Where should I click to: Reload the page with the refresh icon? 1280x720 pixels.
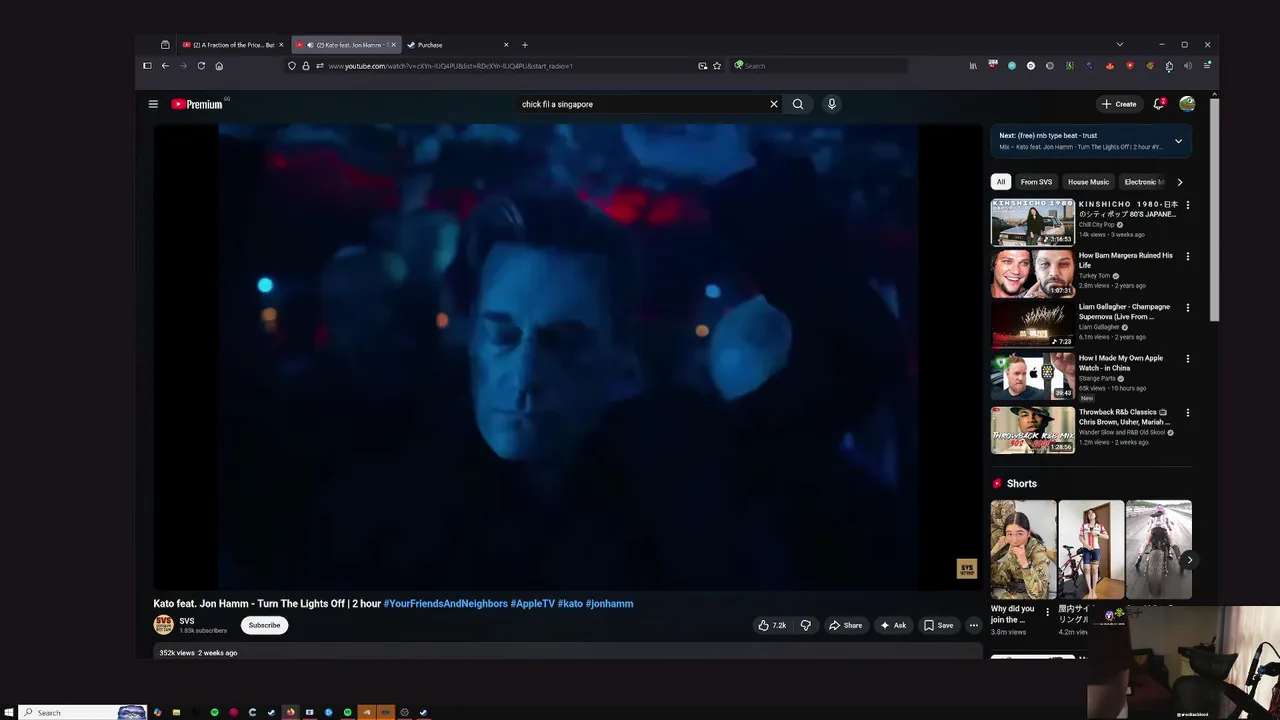tap(201, 66)
